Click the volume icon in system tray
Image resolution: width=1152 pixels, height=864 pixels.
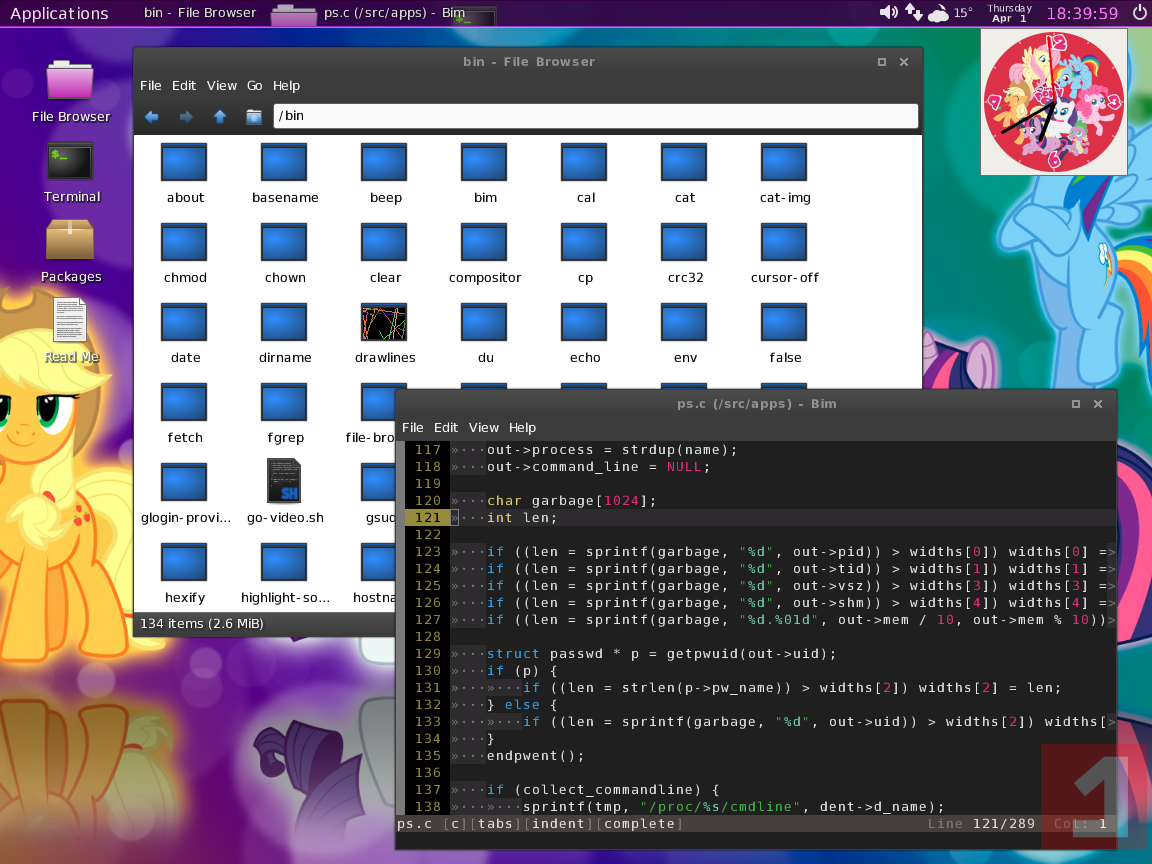click(888, 13)
